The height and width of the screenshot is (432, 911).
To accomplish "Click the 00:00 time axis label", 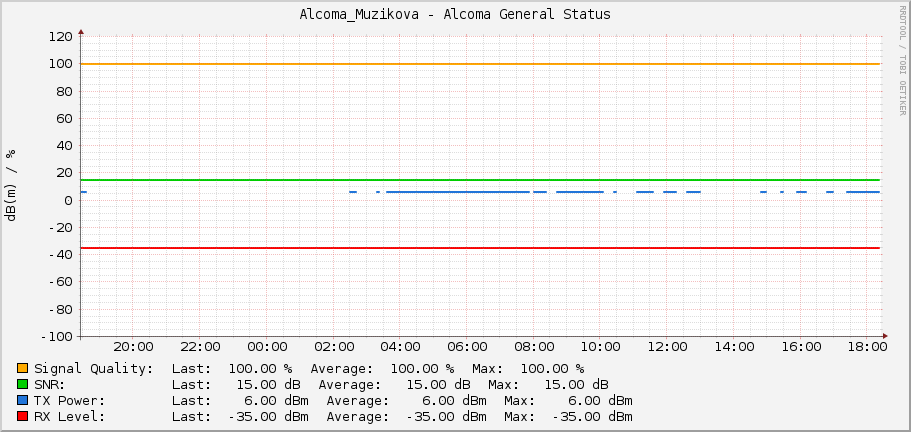I will click(267, 347).
